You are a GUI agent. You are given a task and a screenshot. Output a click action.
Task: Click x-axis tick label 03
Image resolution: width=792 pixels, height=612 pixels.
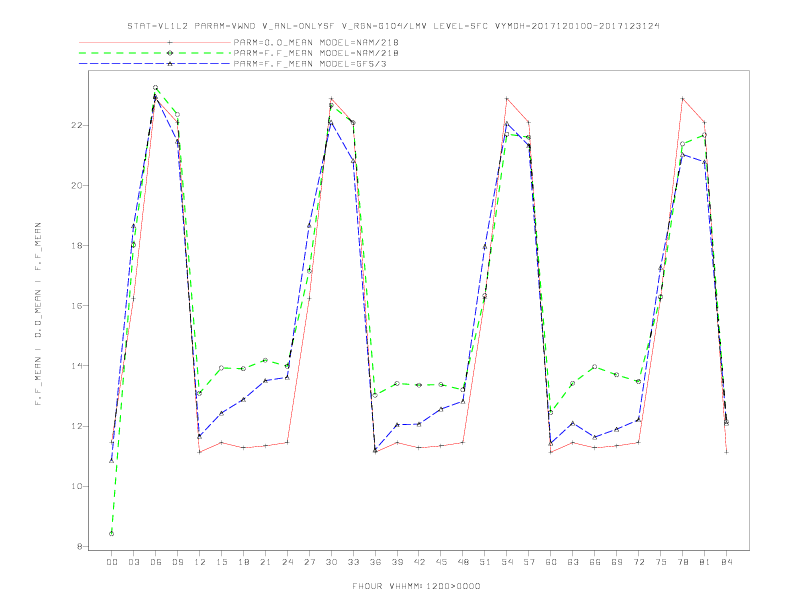point(133,562)
